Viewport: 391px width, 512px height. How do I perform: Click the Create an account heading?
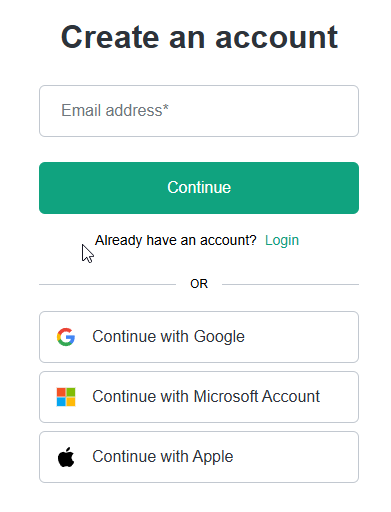click(199, 37)
